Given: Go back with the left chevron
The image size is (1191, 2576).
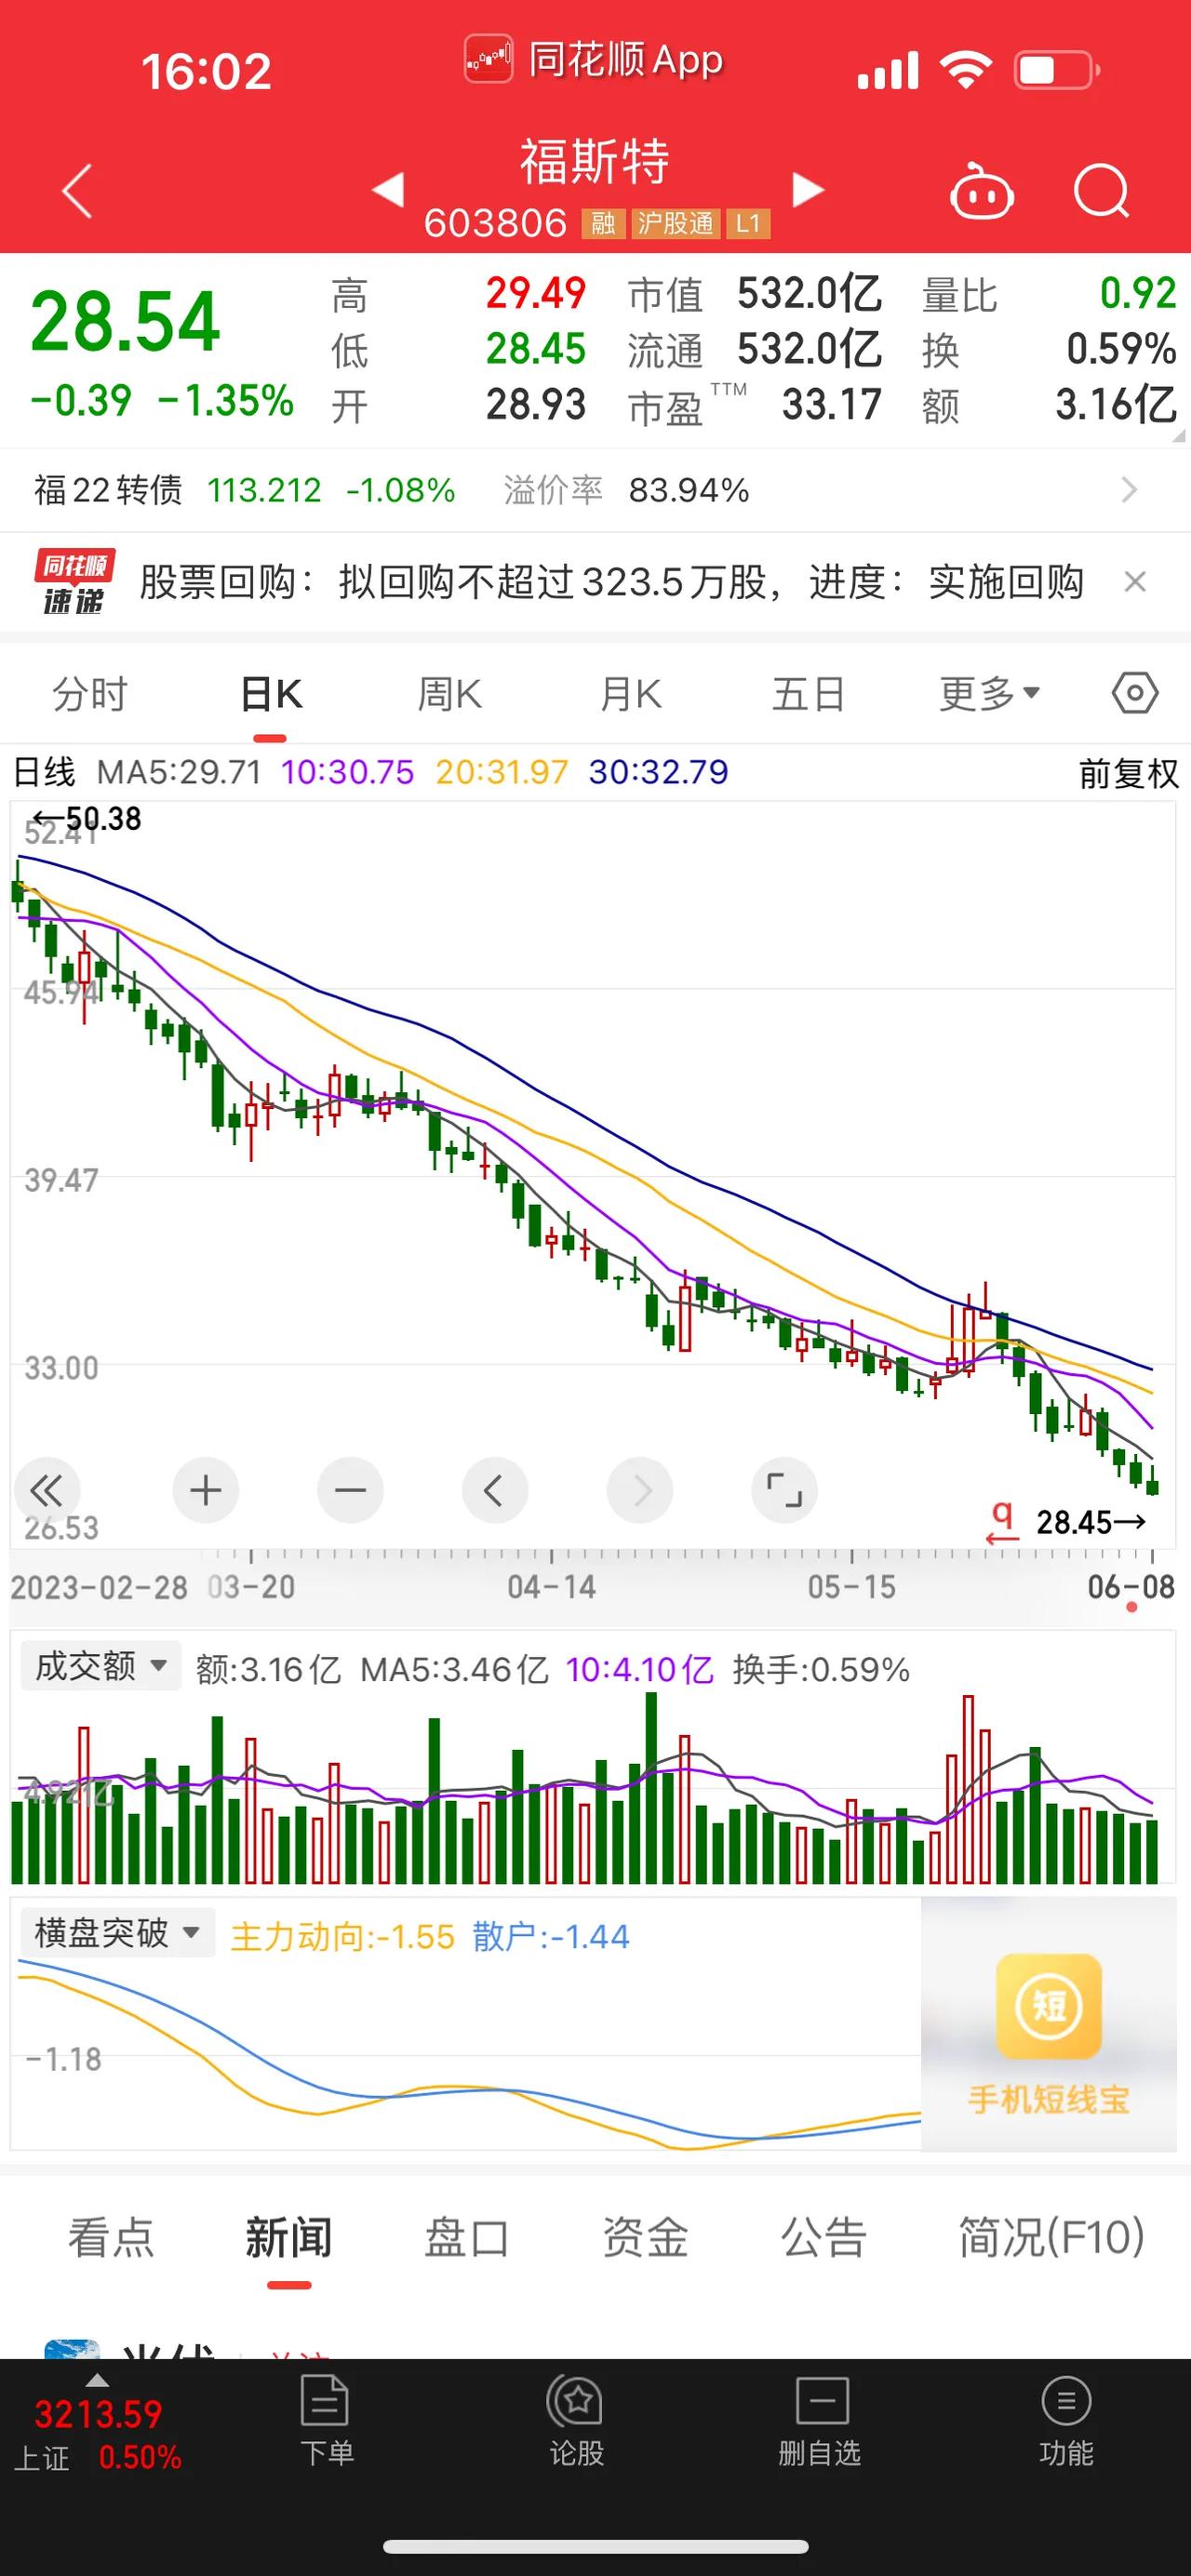Looking at the screenshot, I should 77,190.
